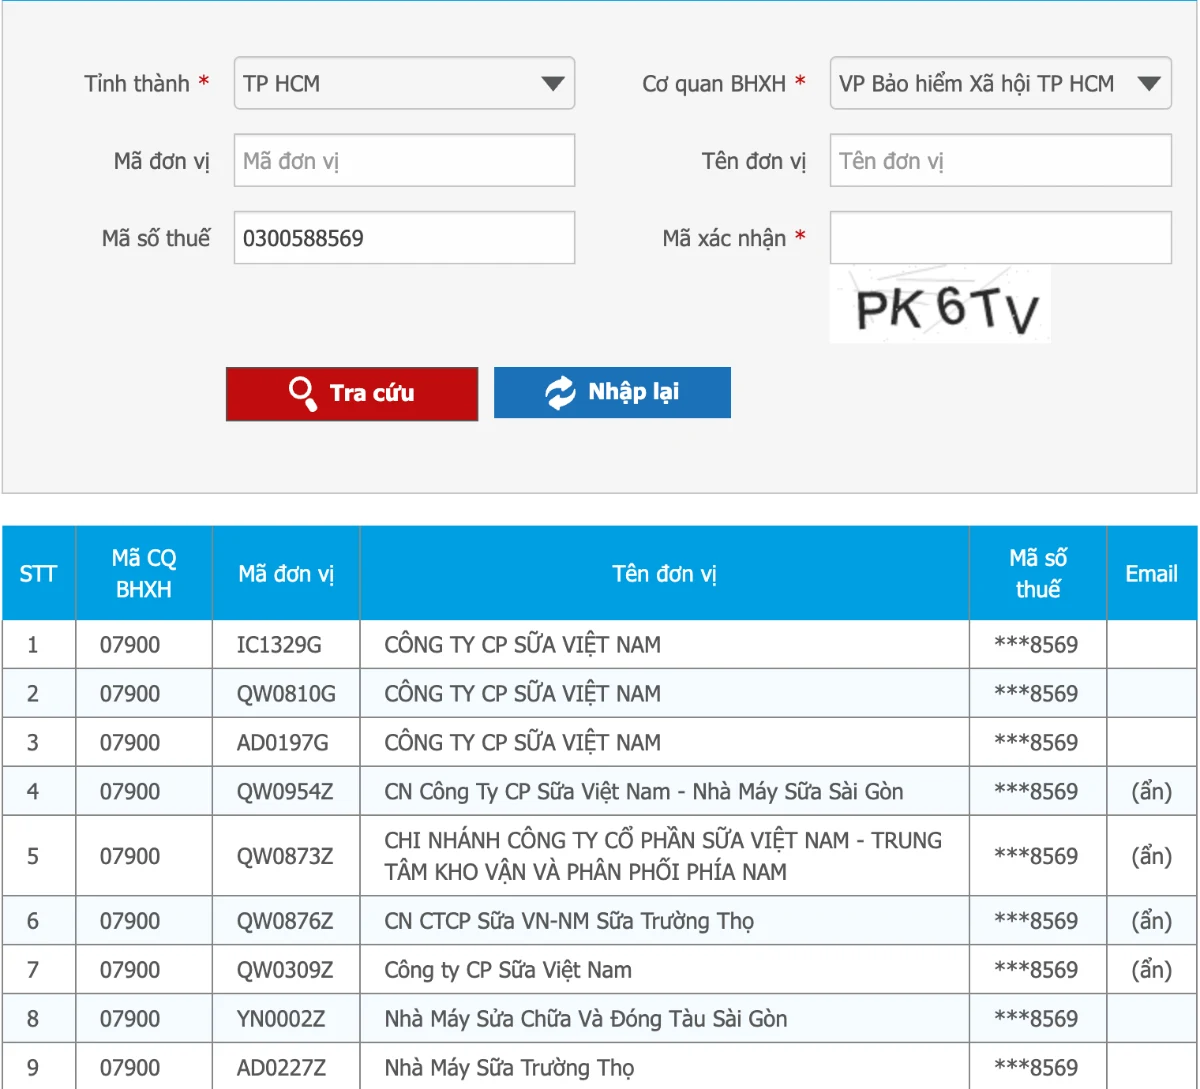Select unit code YN0002Z
The image size is (1200, 1089).
point(281,1019)
